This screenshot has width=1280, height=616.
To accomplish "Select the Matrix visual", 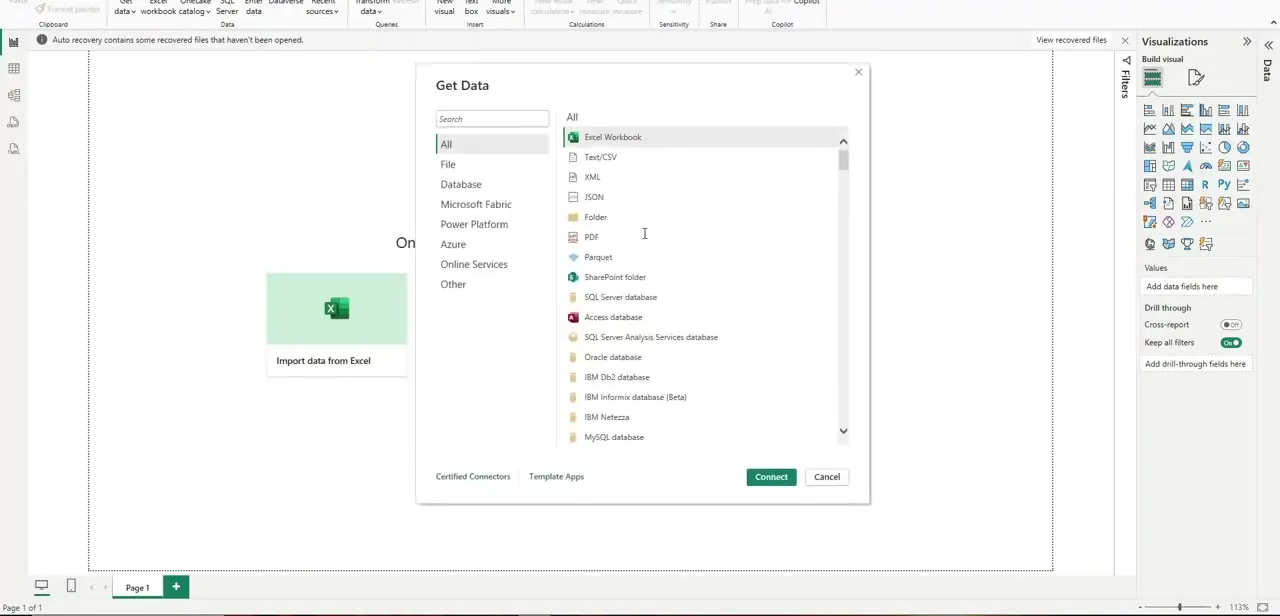I will click(1187, 185).
